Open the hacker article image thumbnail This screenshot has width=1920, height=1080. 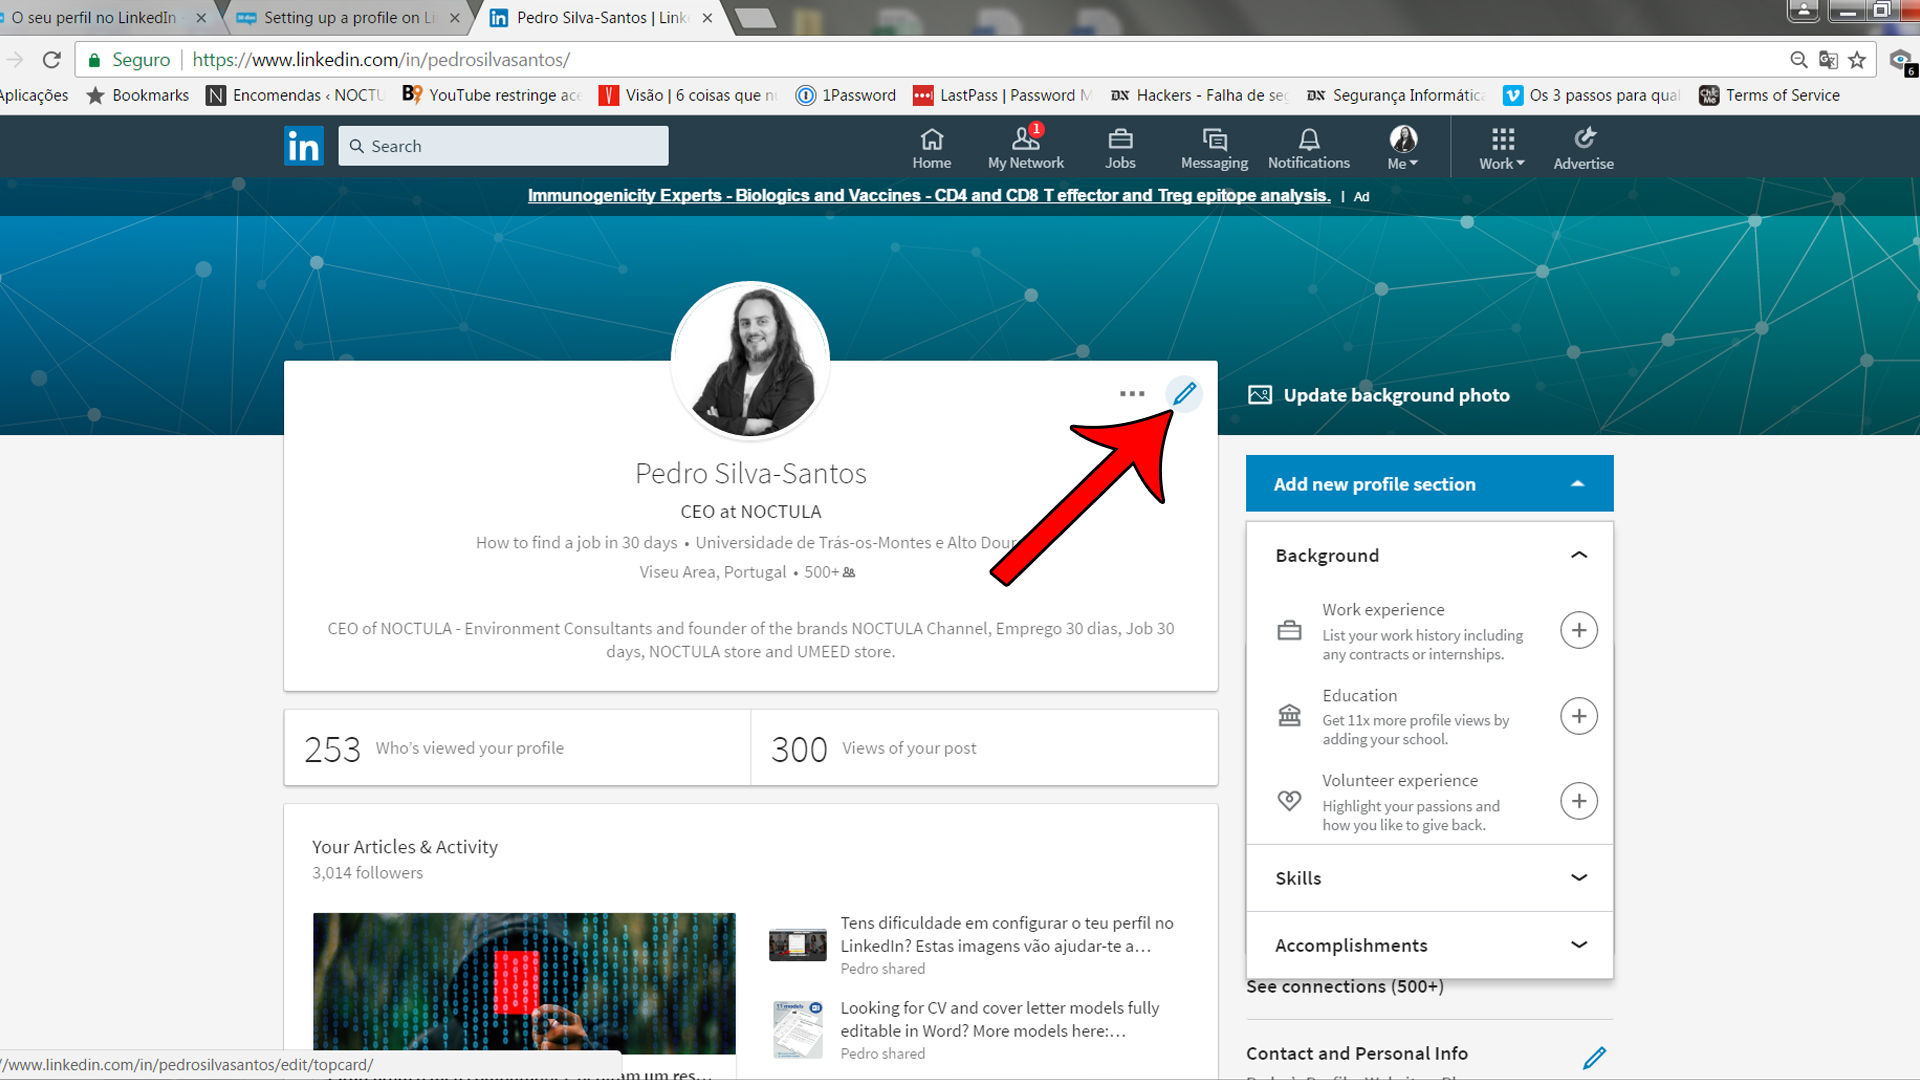[x=524, y=984]
